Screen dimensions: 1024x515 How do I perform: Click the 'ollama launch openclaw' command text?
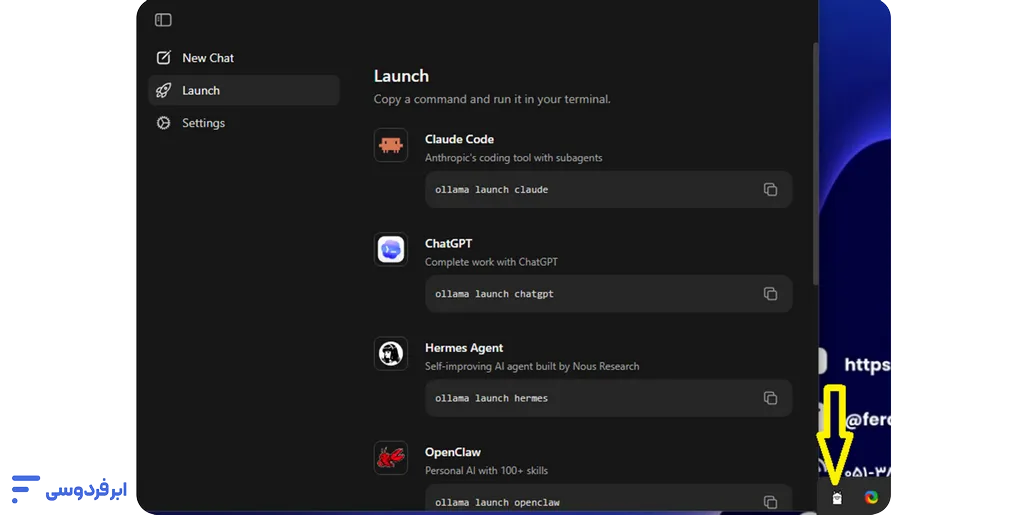[497, 503]
